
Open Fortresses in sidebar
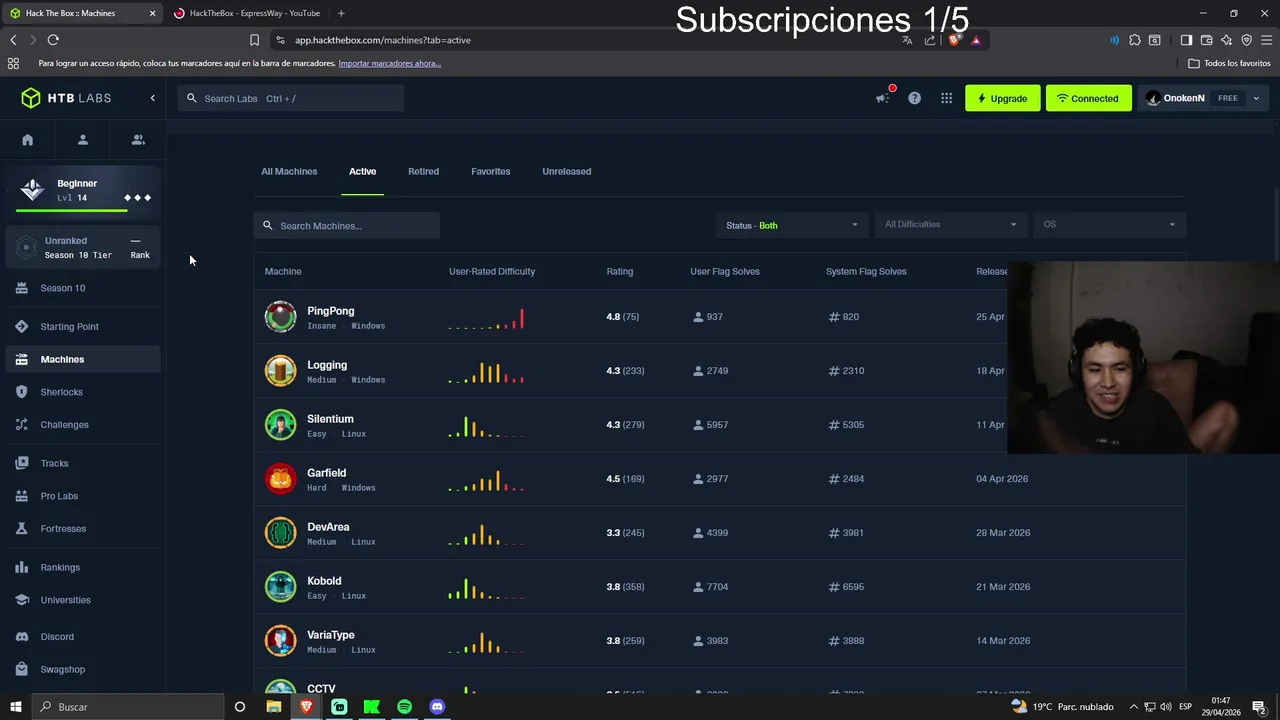[82, 529]
